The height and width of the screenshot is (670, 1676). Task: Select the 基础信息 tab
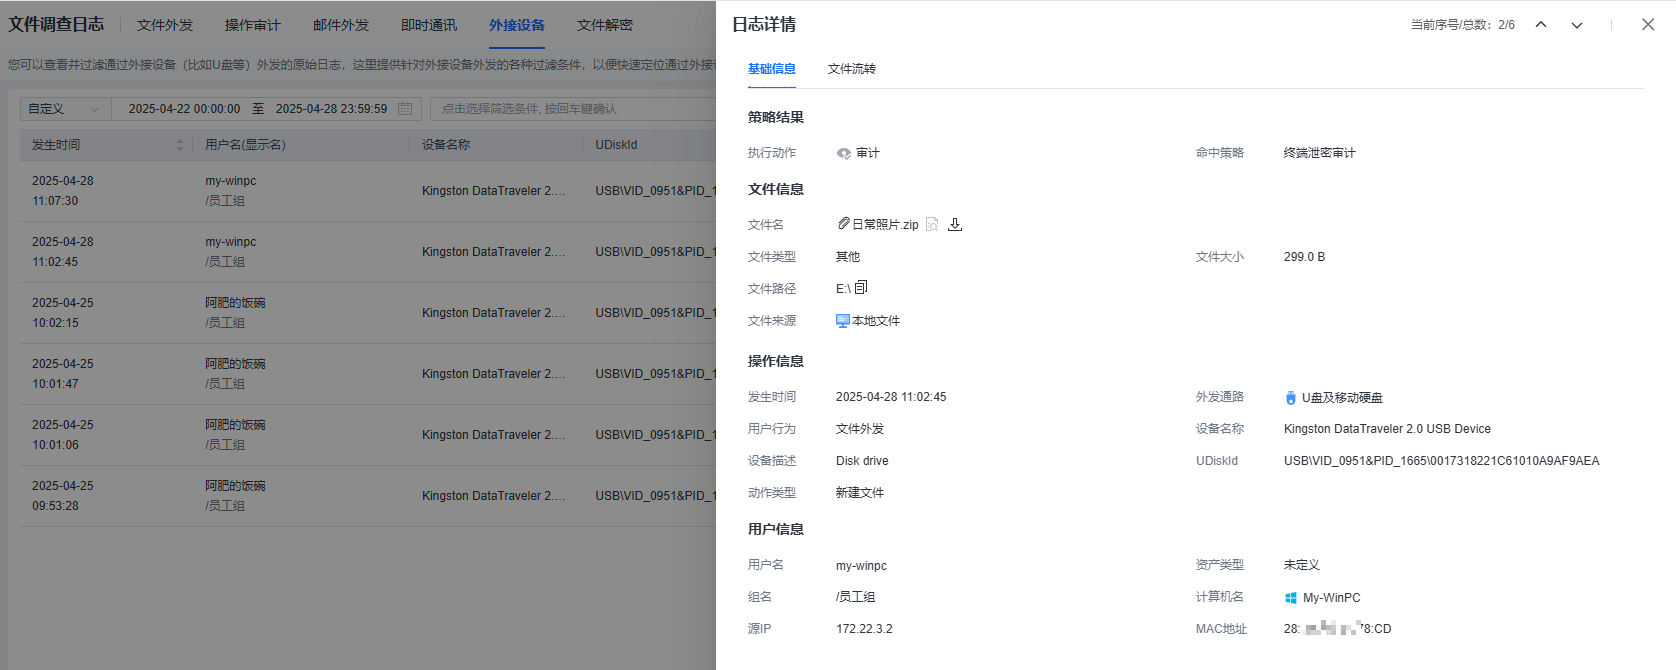coord(771,69)
